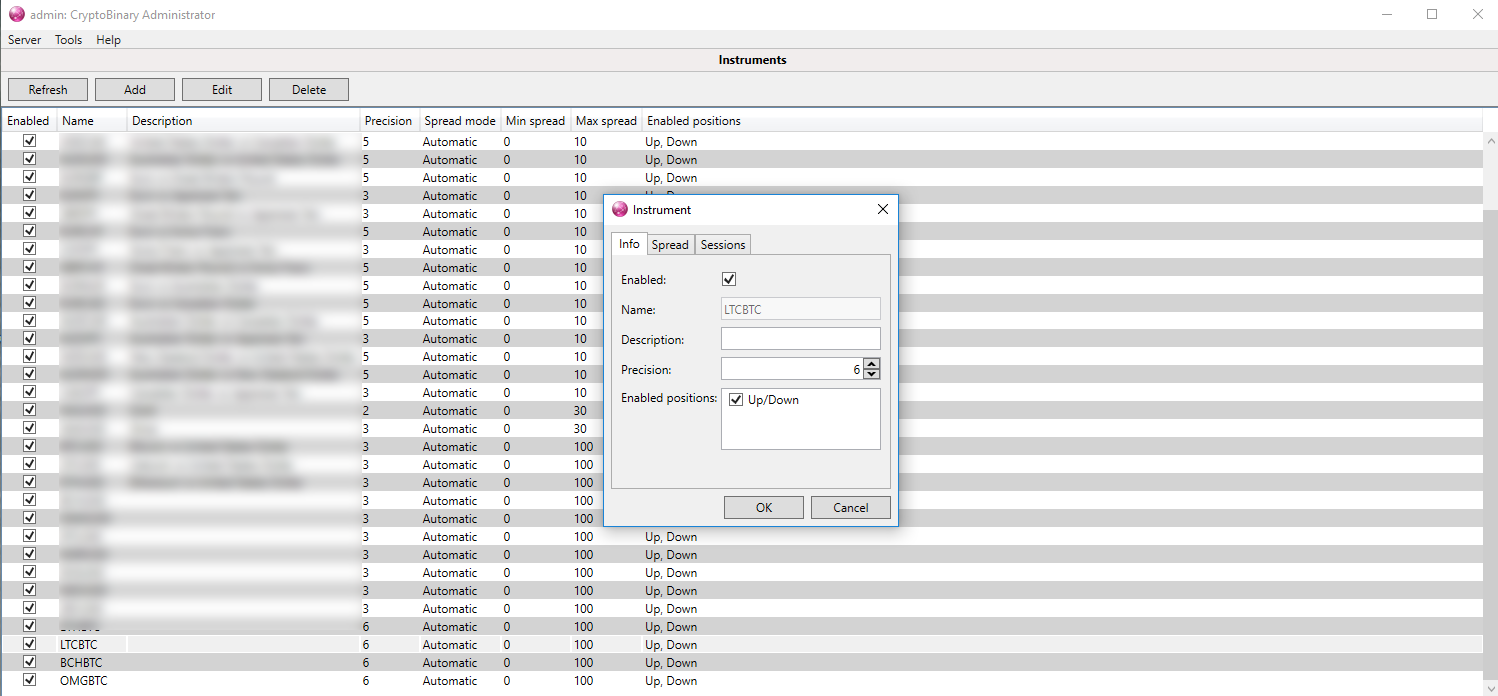The width and height of the screenshot is (1498, 696).
Task: Decrease Precision with the down arrow
Action: pos(872,374)
